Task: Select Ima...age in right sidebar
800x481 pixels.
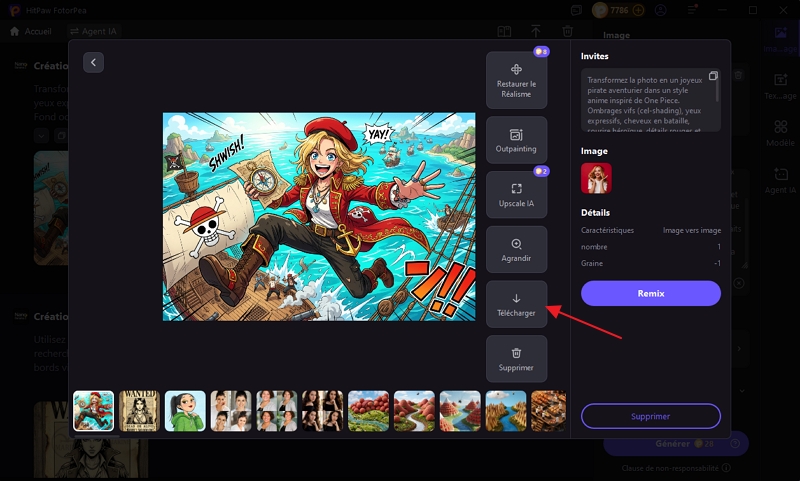Action: pos(780,39)
